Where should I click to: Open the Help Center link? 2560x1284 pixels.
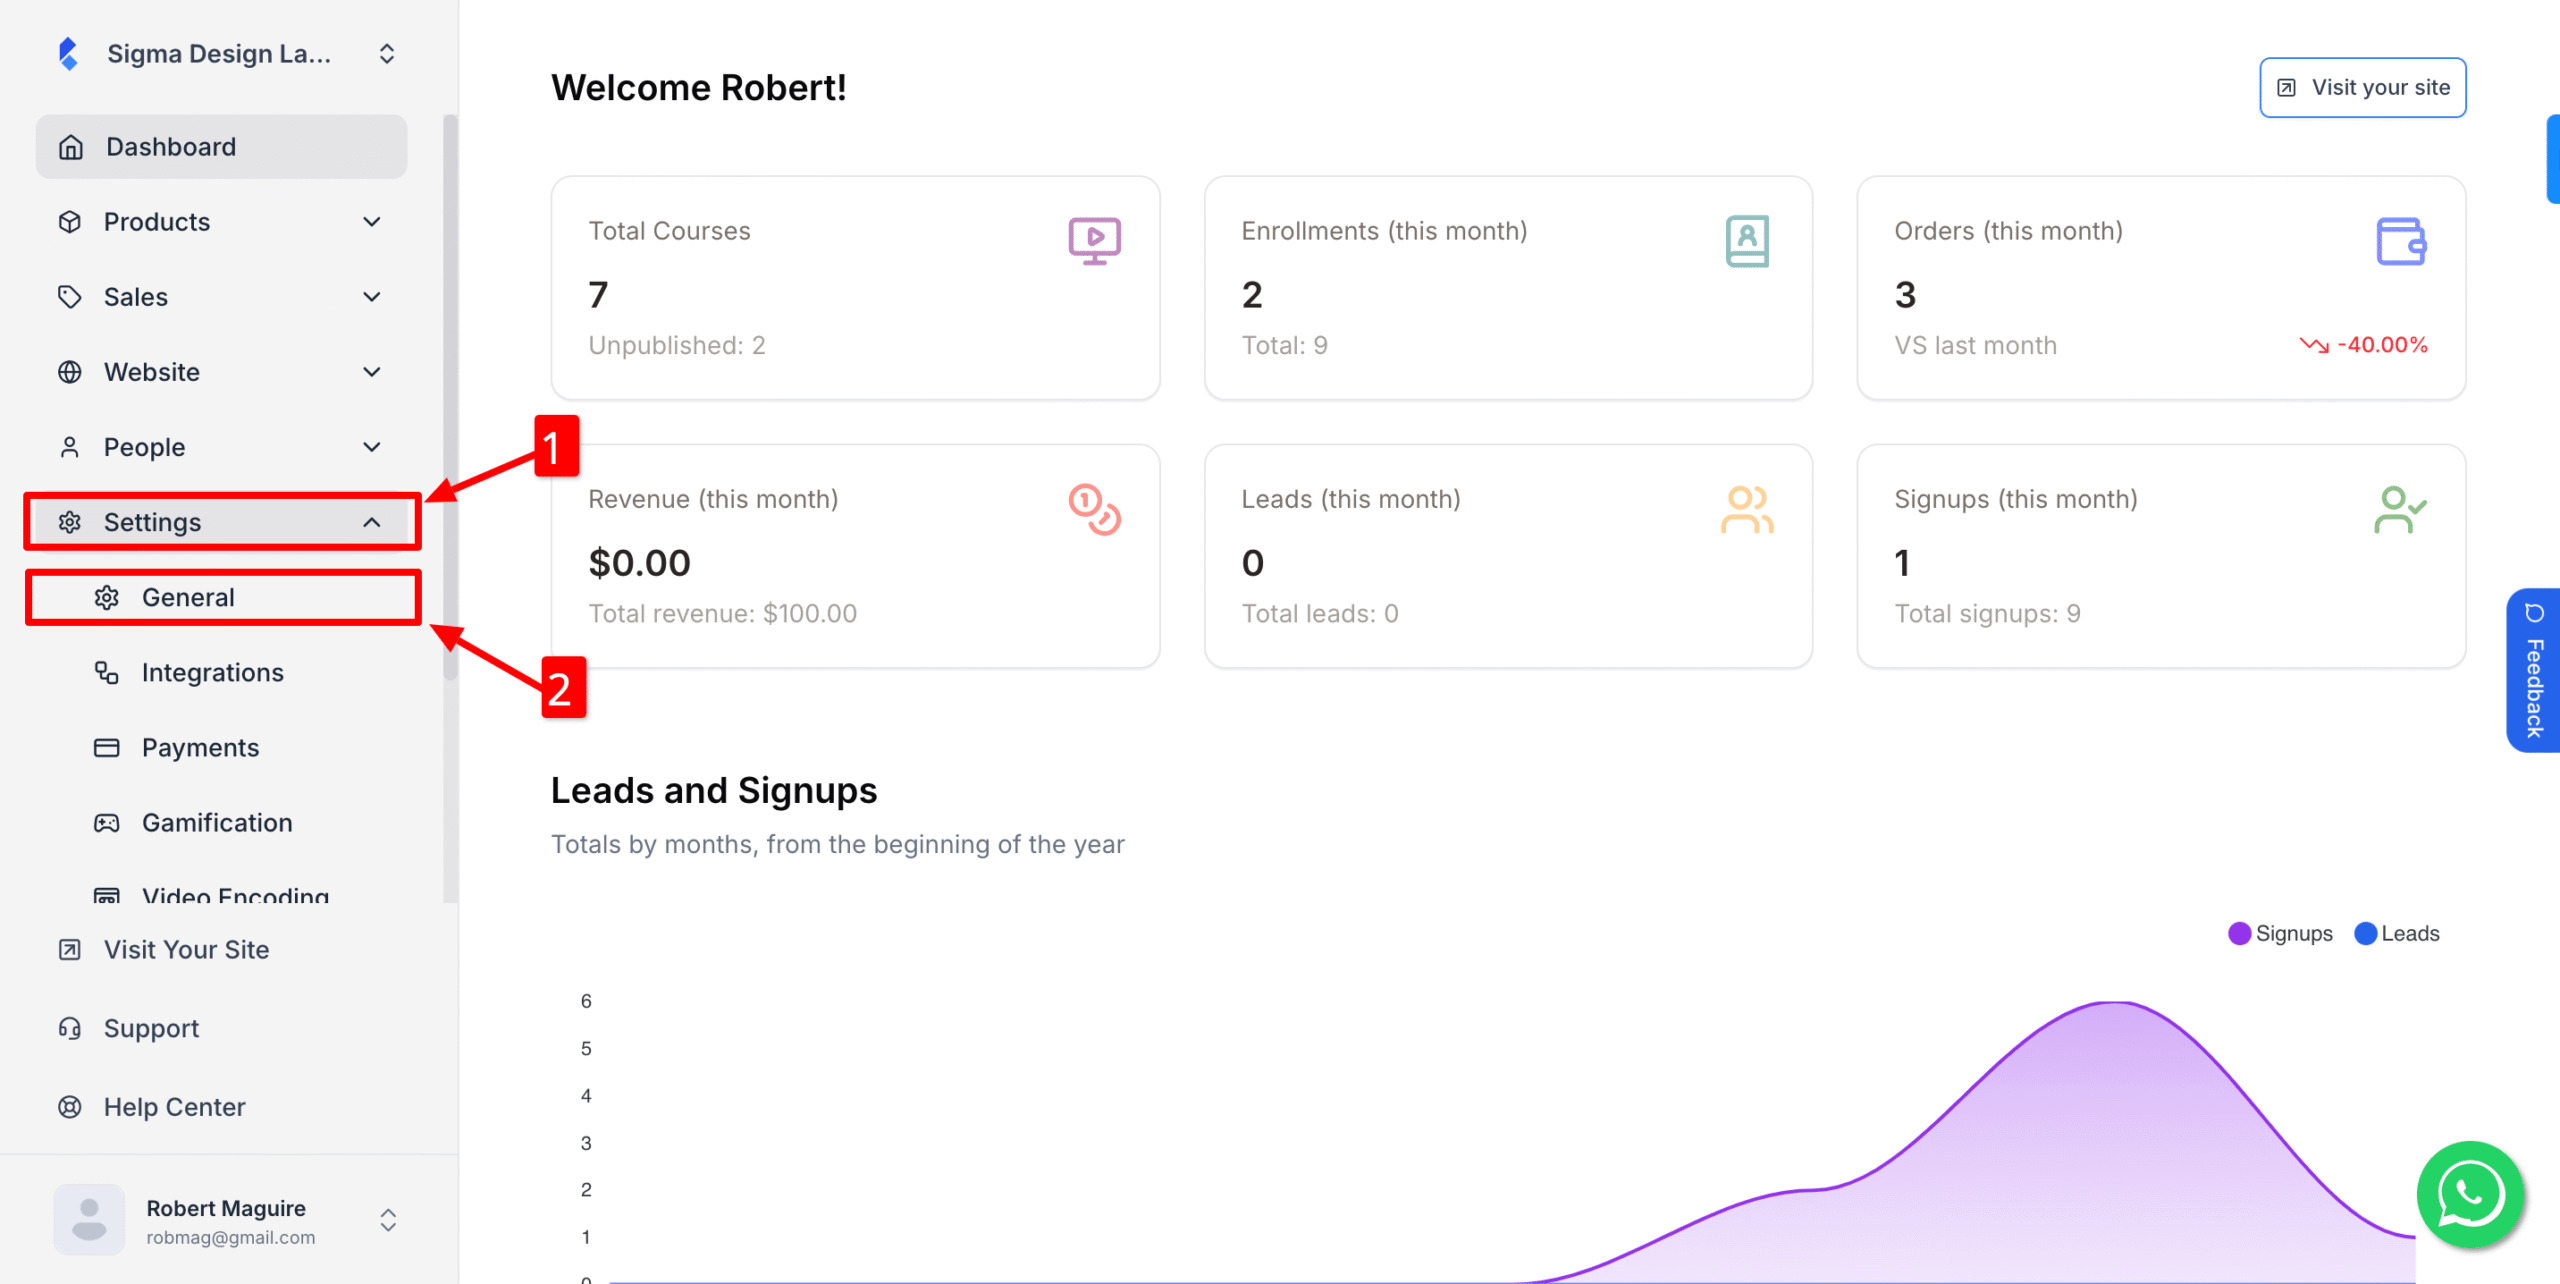click(174, 1107)
